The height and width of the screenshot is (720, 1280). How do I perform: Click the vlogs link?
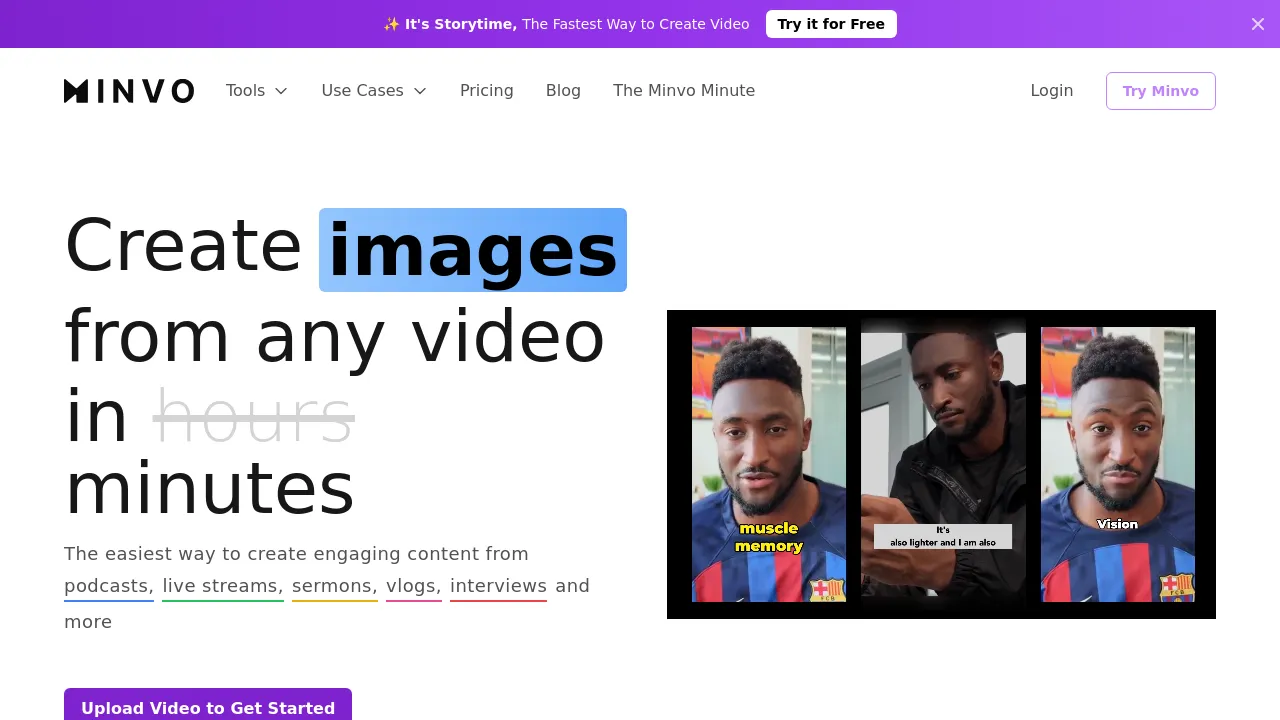tap(414, 586)
